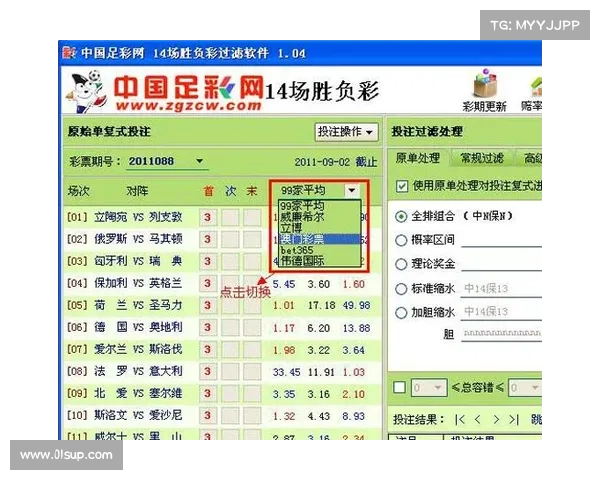Jump to last 投注结果 page
Screen dimensions: 600x480
click(514, 420)
